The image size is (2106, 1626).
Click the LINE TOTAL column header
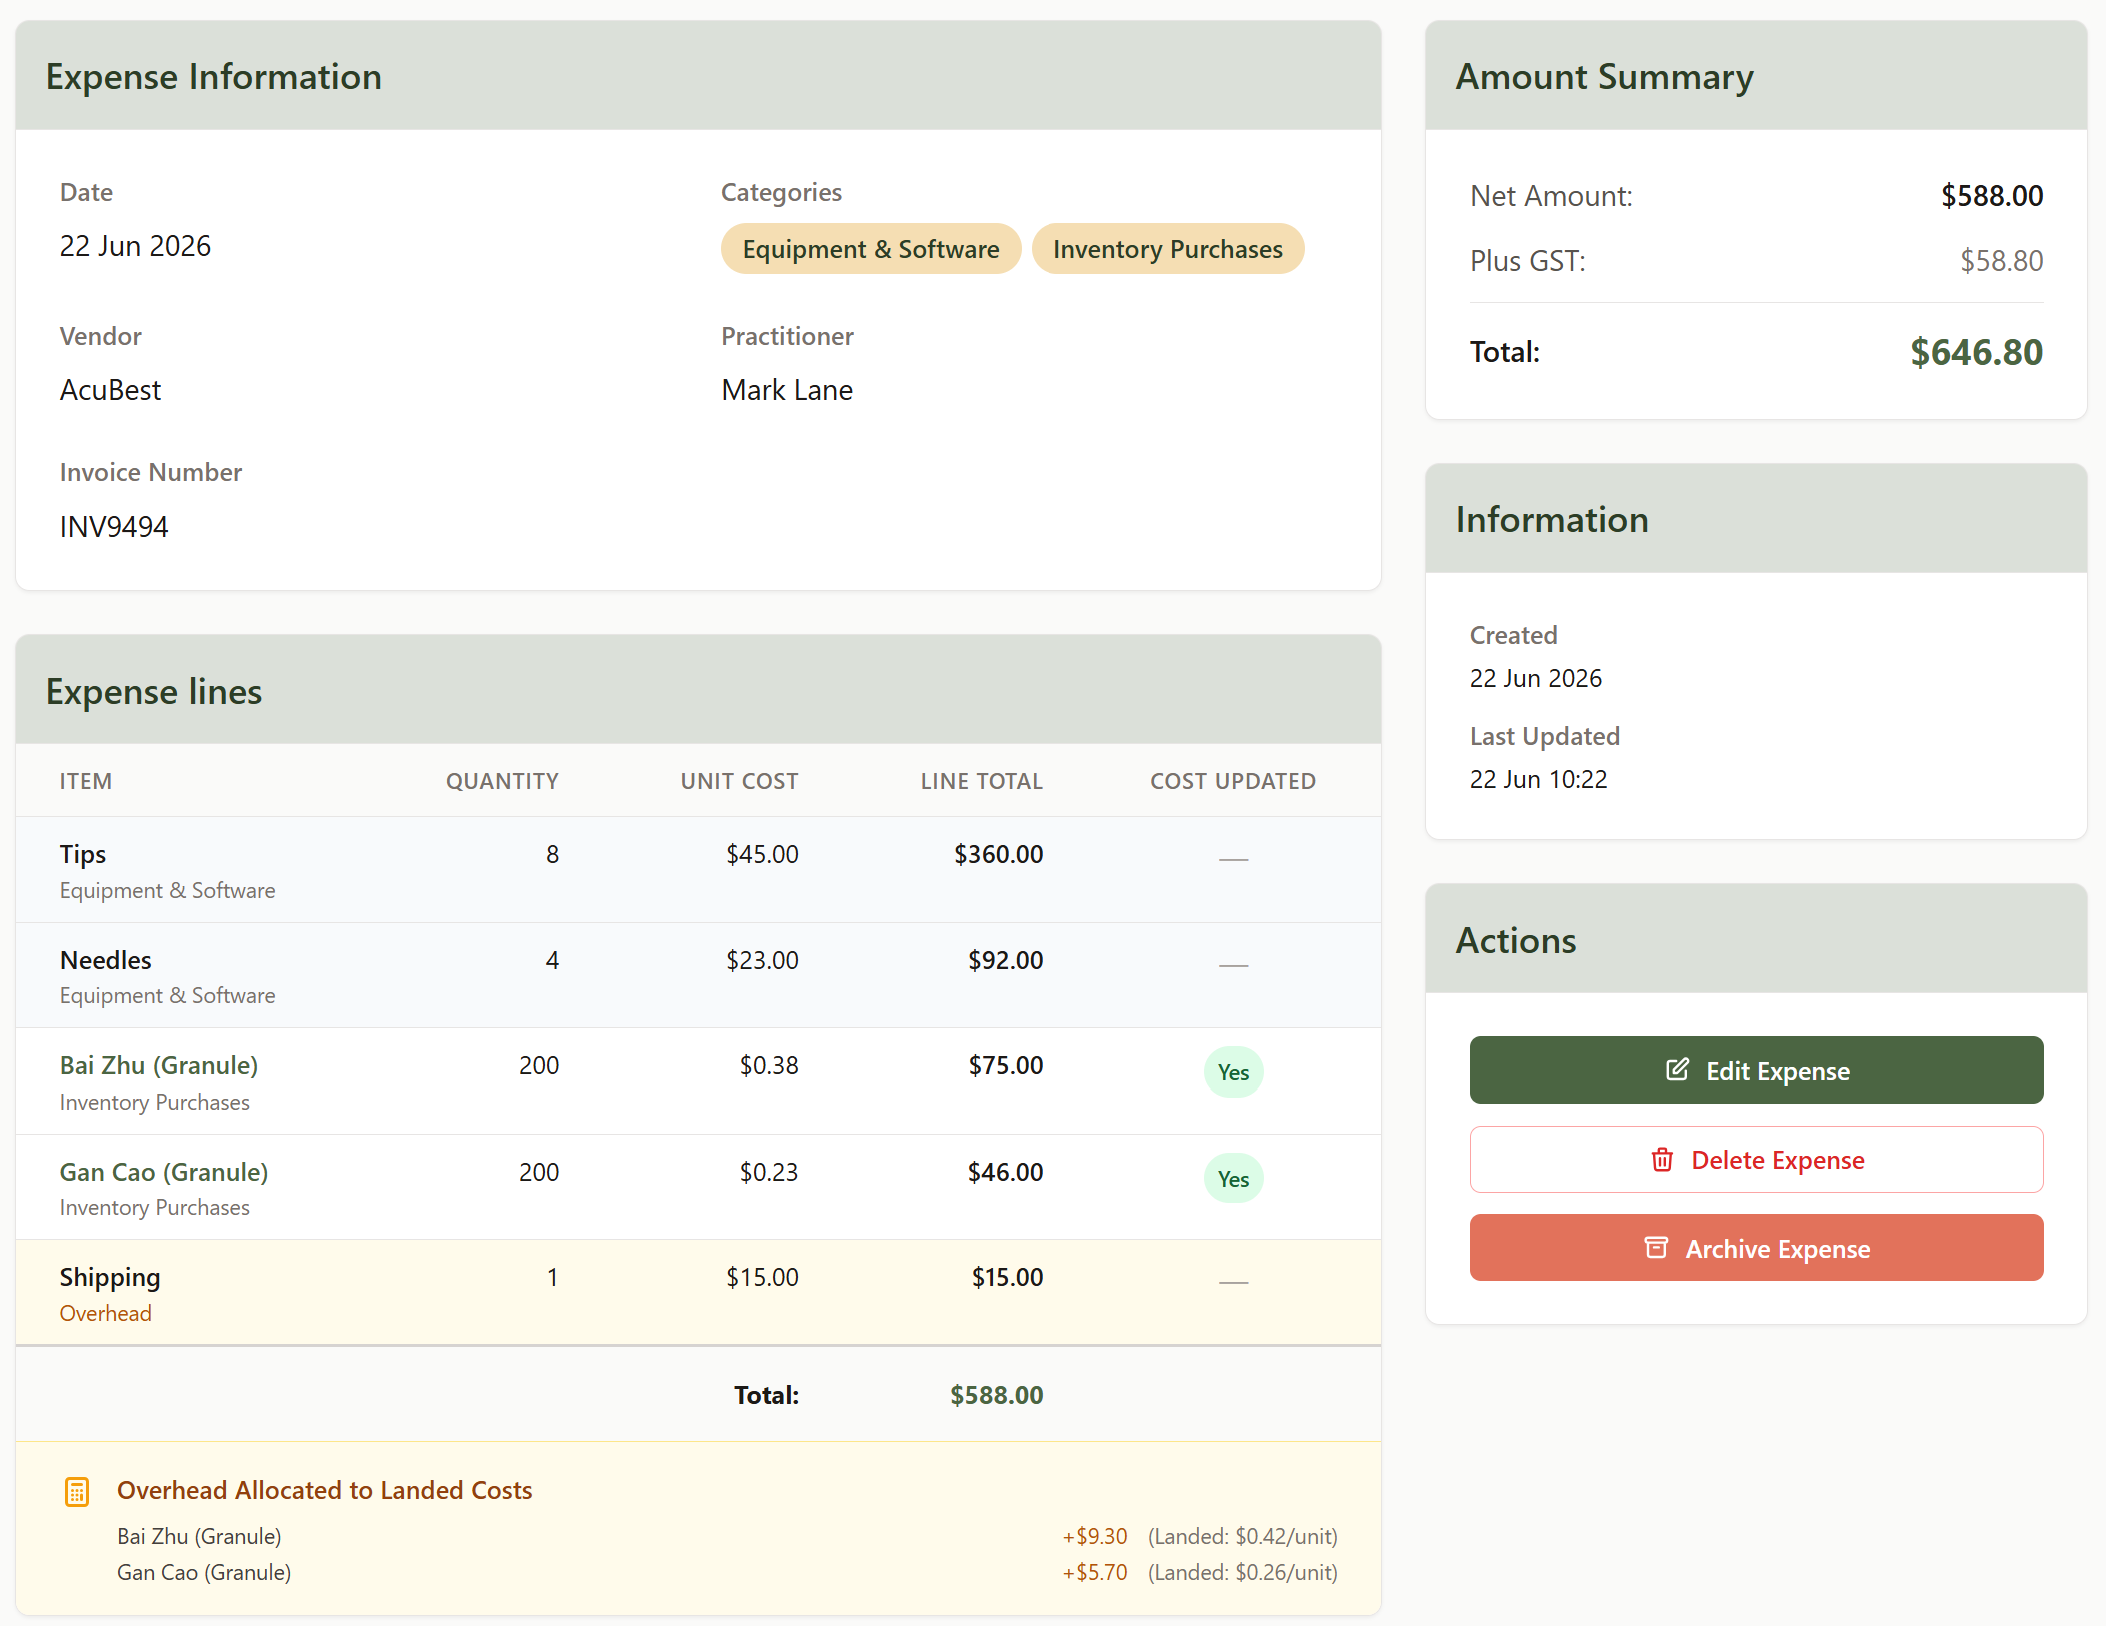[x=981, y=781]
